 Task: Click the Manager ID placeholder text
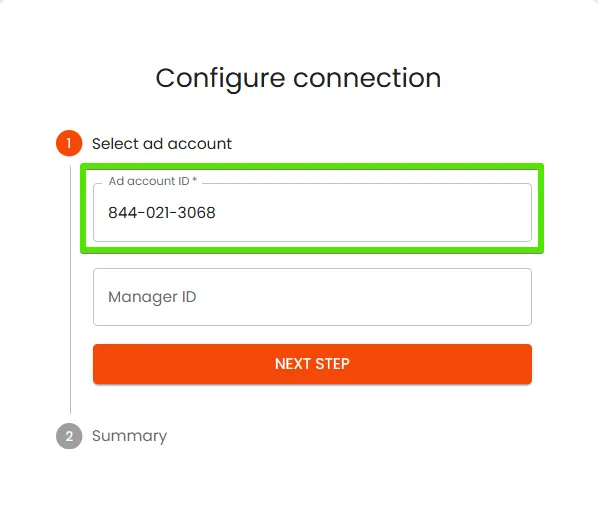(x=152, y=297)
